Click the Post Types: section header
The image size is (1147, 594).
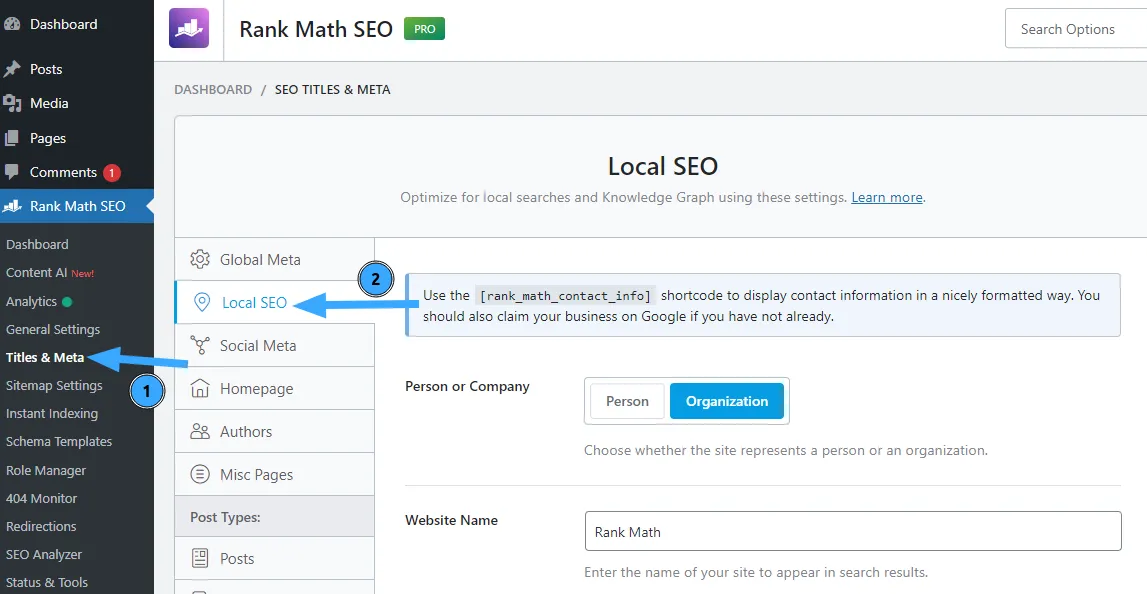(x=225, y=517)
